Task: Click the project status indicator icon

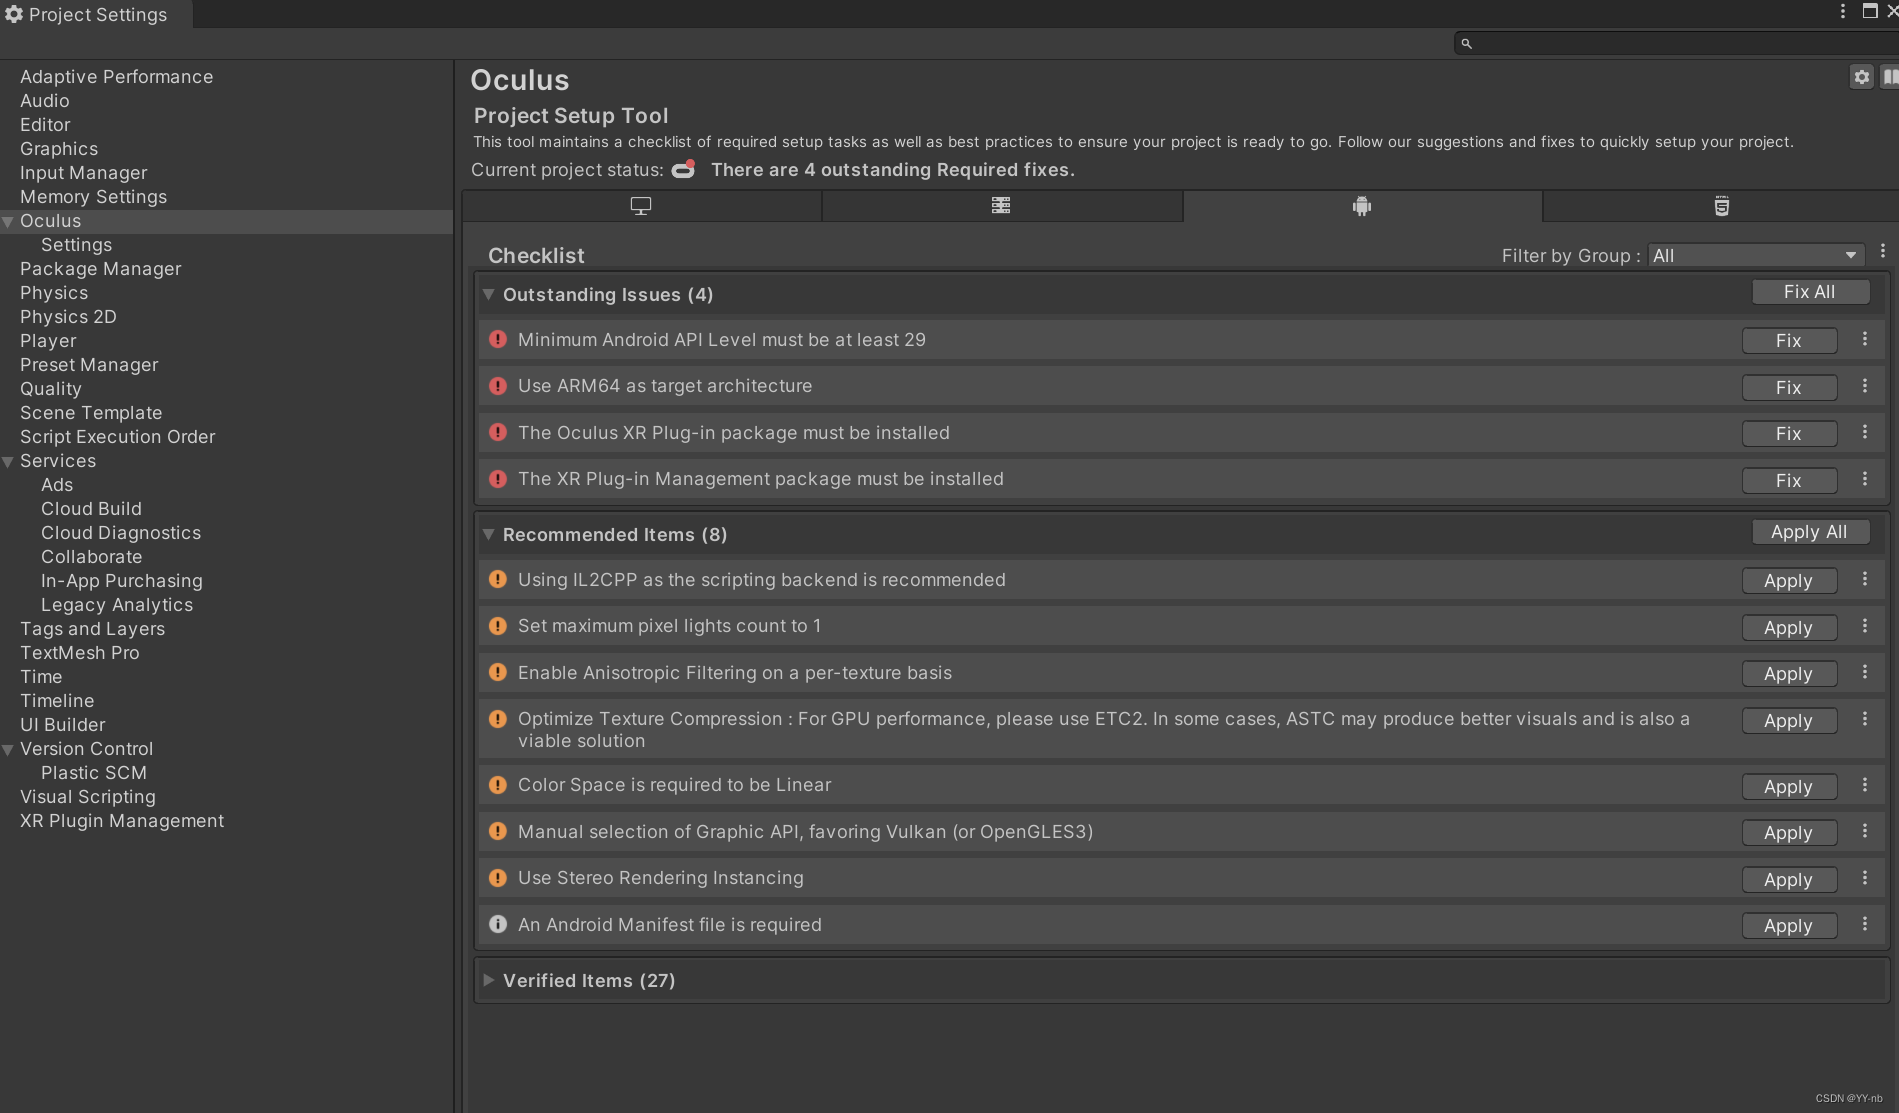Action: [684, 169]
